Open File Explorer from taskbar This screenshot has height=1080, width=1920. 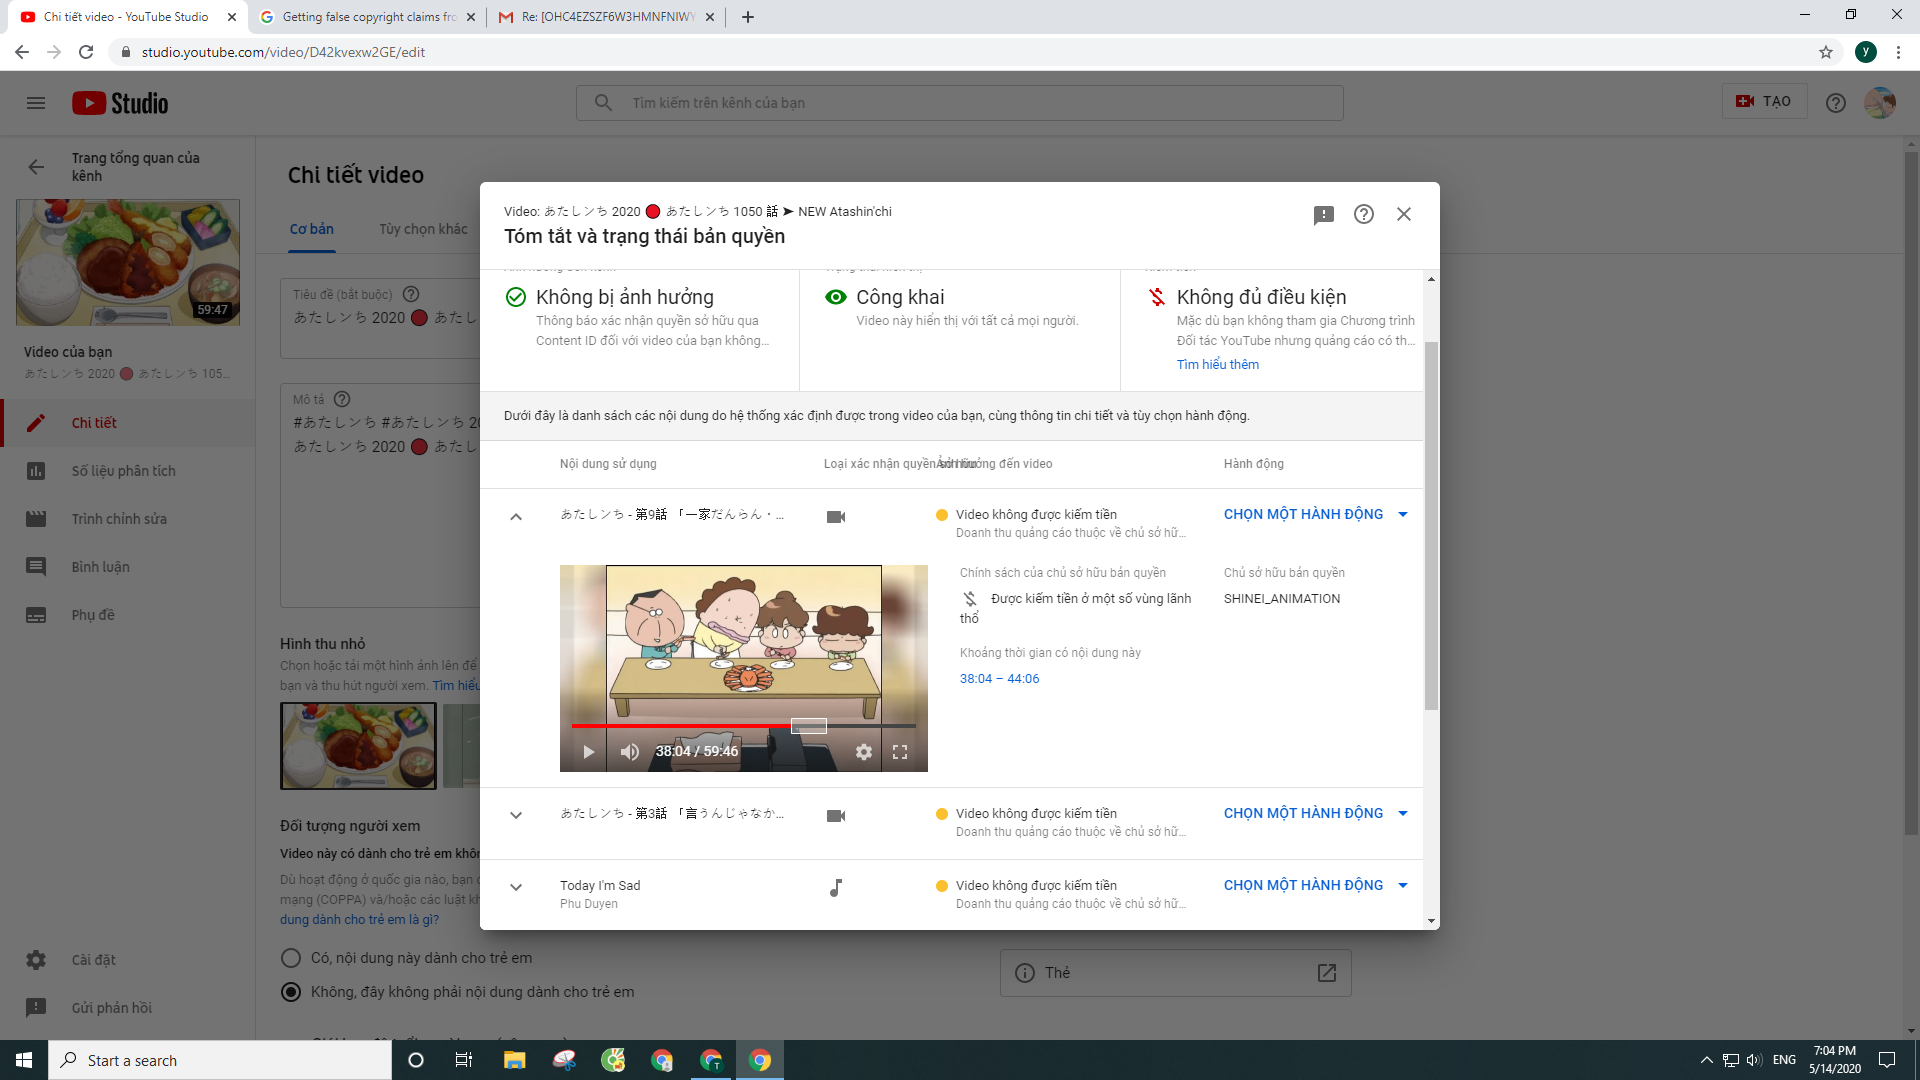pos(514,1060)
